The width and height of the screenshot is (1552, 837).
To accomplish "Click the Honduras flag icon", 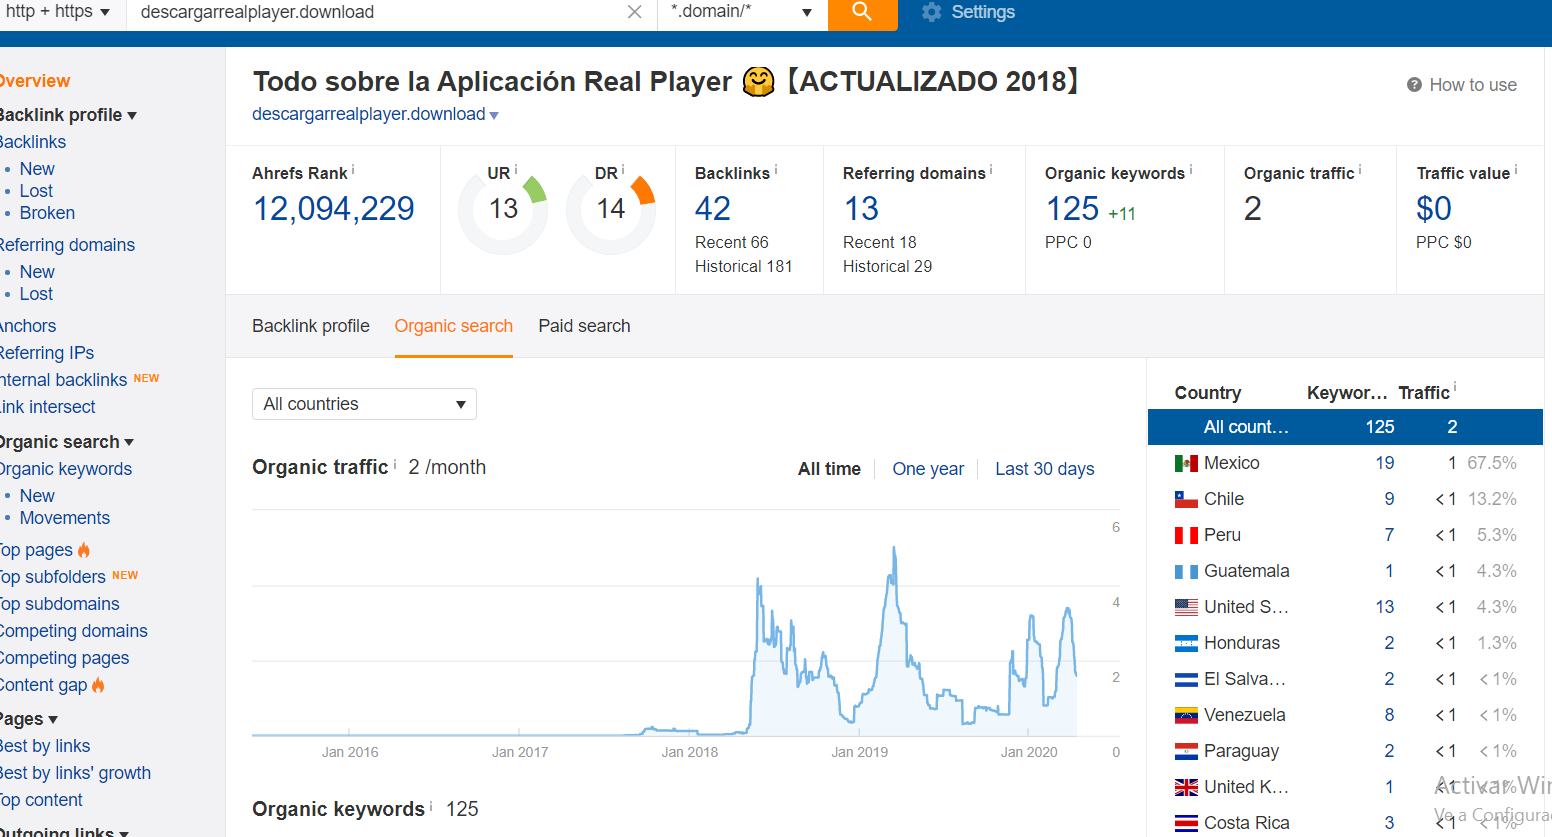I will point(1186,643).
